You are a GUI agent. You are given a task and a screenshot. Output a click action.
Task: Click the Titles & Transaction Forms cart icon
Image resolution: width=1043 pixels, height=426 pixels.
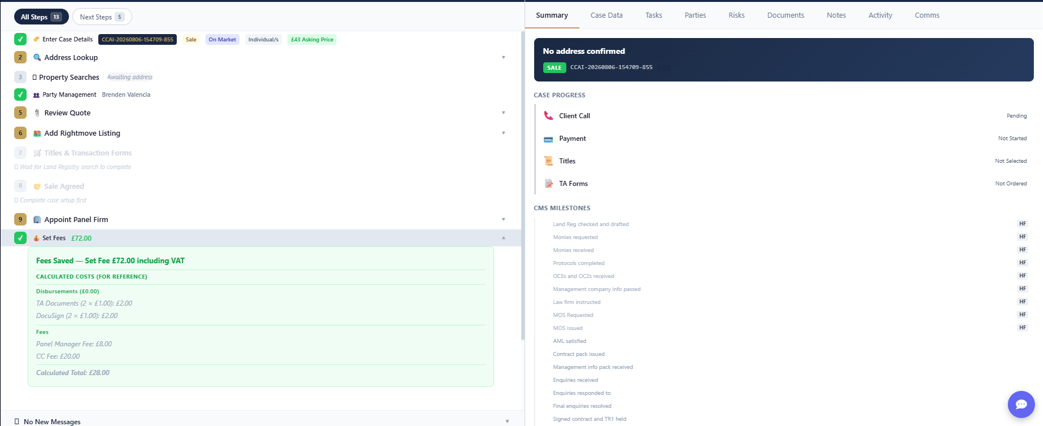37,153
